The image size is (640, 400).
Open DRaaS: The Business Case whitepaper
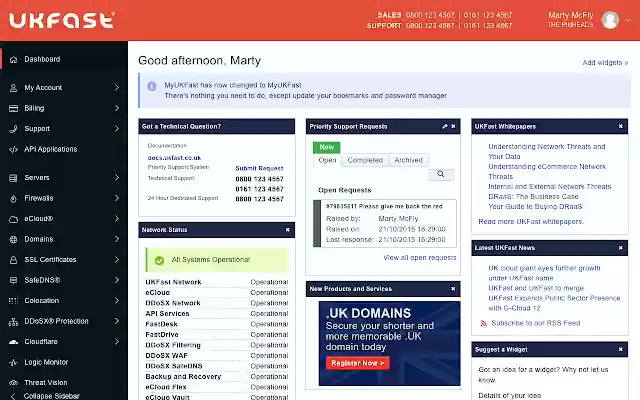533,197
